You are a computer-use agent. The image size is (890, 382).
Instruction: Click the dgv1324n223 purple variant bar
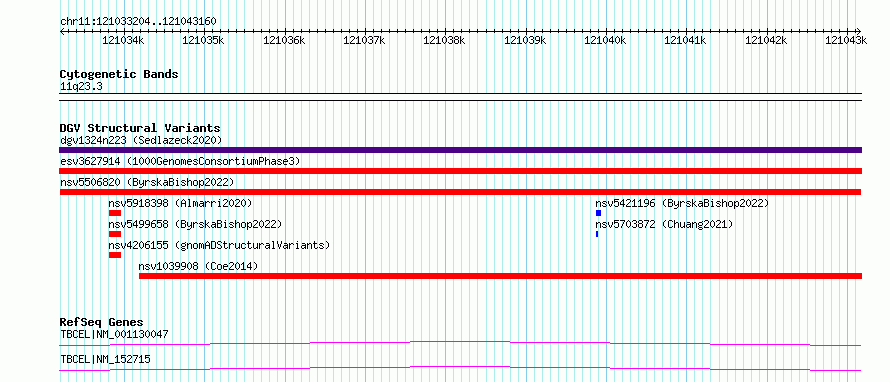tap(460, 150)
